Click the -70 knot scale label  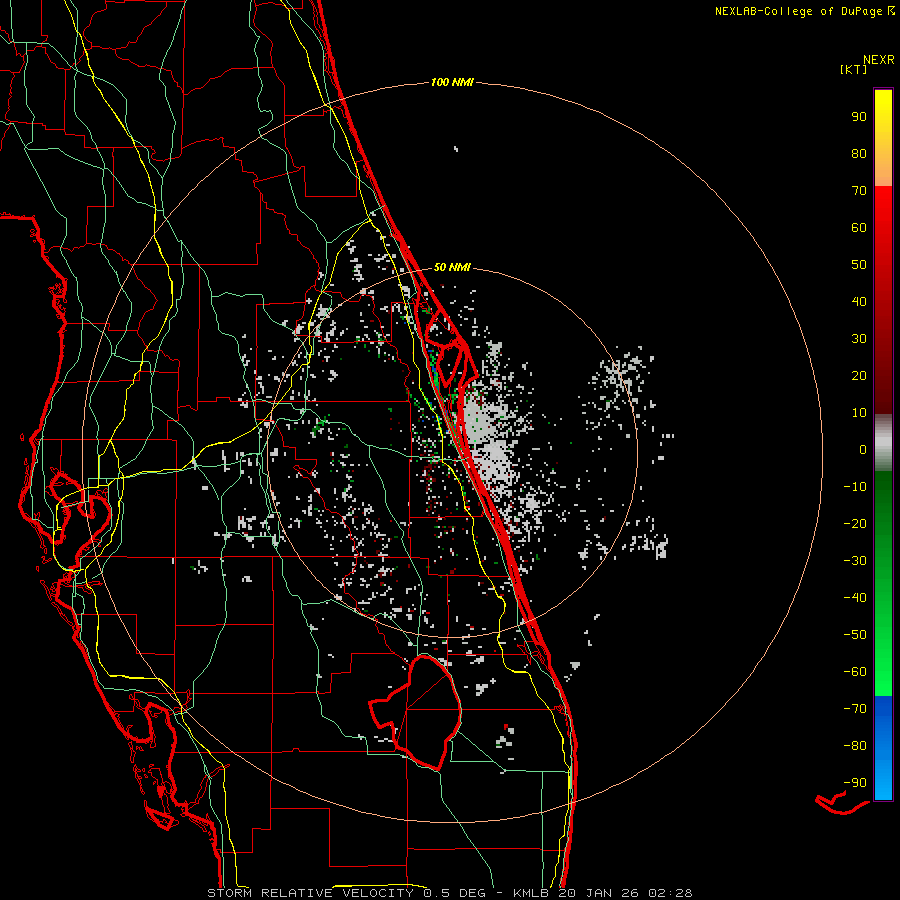point(855,709)
